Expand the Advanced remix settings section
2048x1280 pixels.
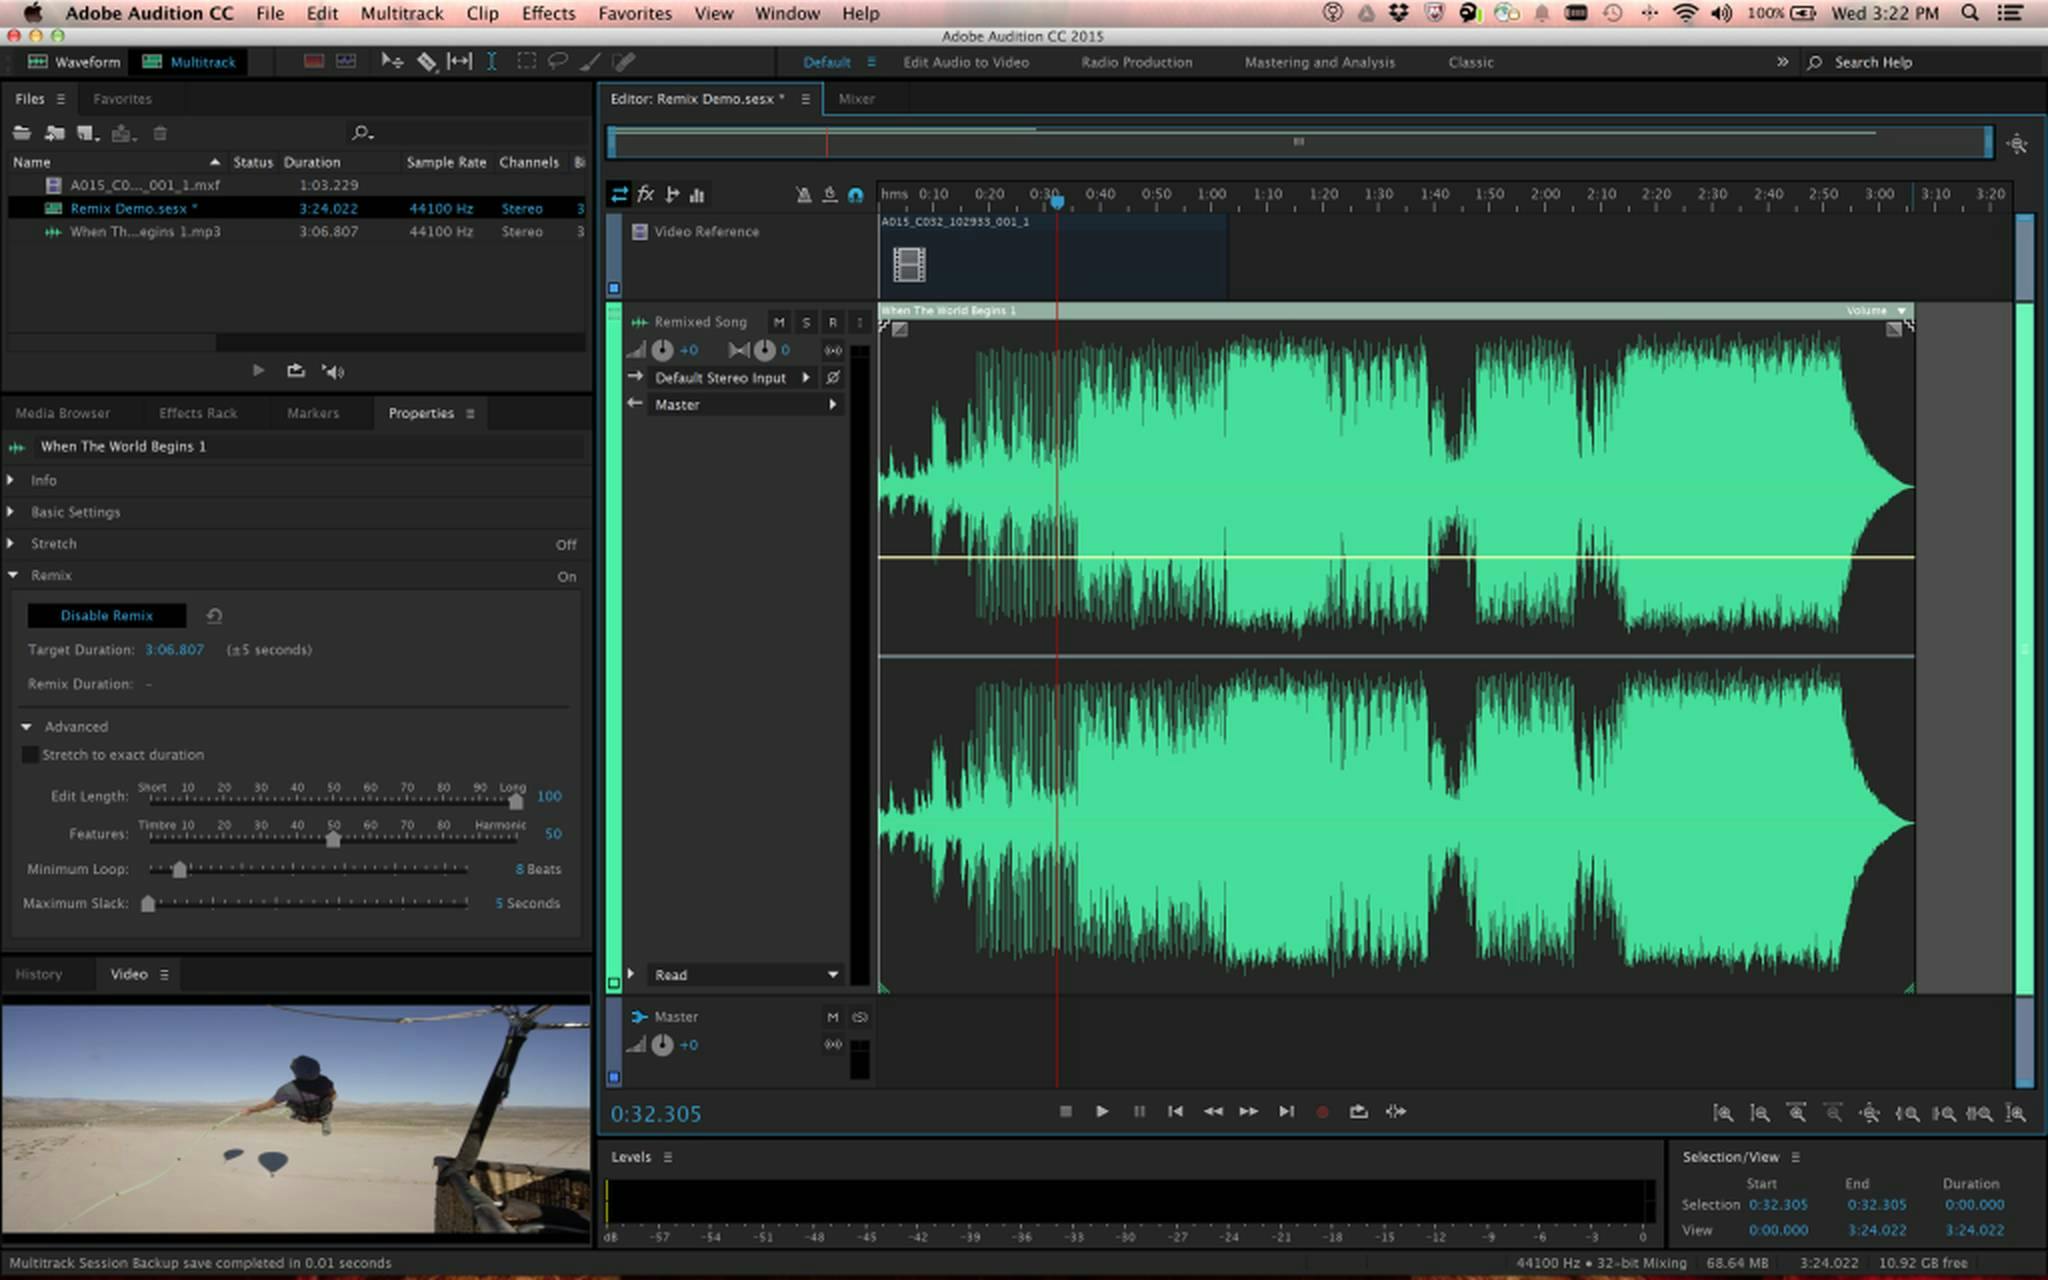[27, 724]
